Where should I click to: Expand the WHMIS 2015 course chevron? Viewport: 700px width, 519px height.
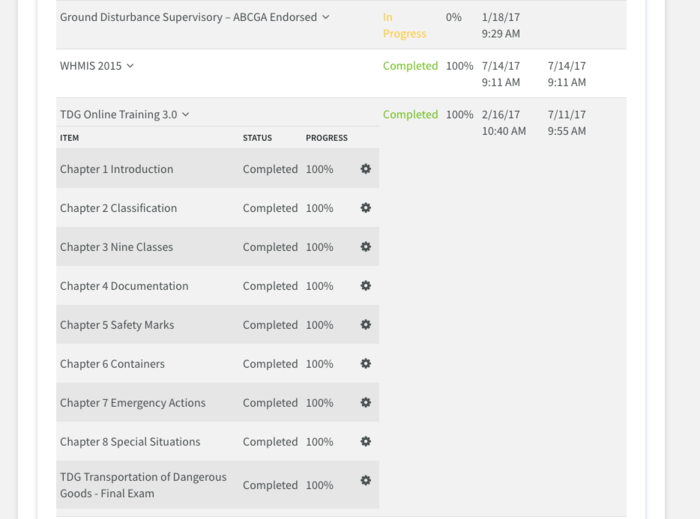(x=130, y=66)
